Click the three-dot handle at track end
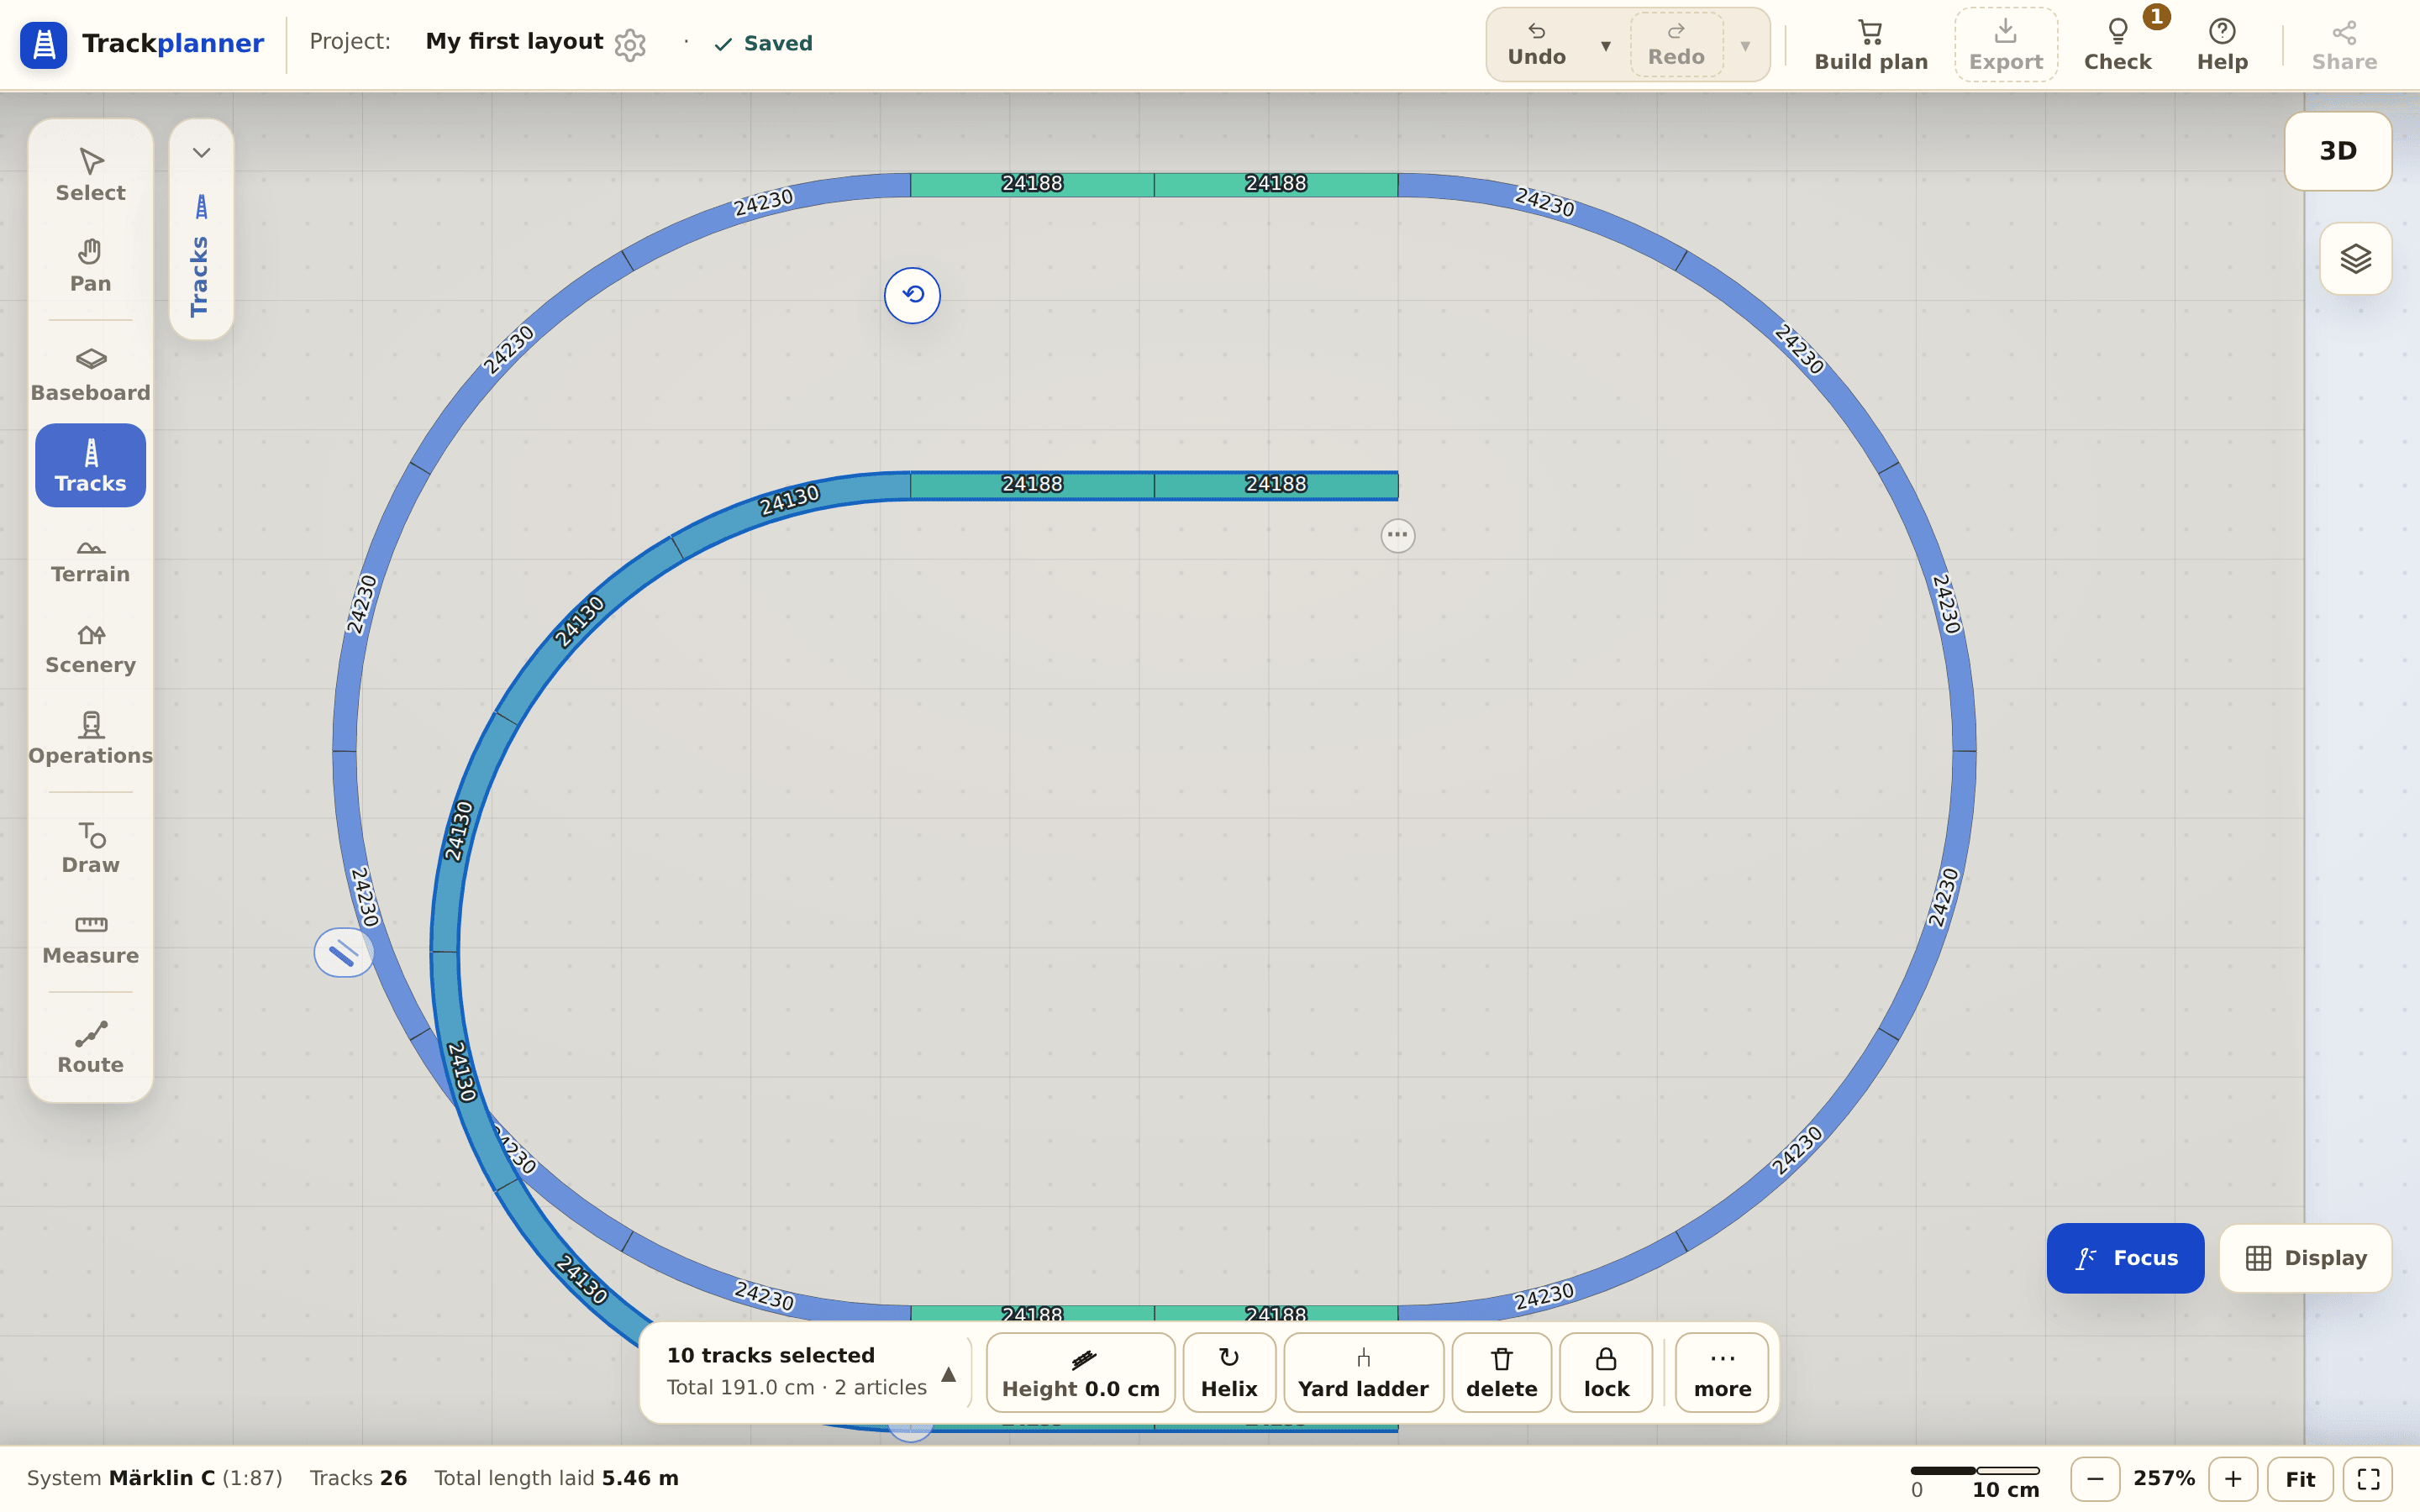Screen dimensions: 2420x1512 coord(1398,535)
